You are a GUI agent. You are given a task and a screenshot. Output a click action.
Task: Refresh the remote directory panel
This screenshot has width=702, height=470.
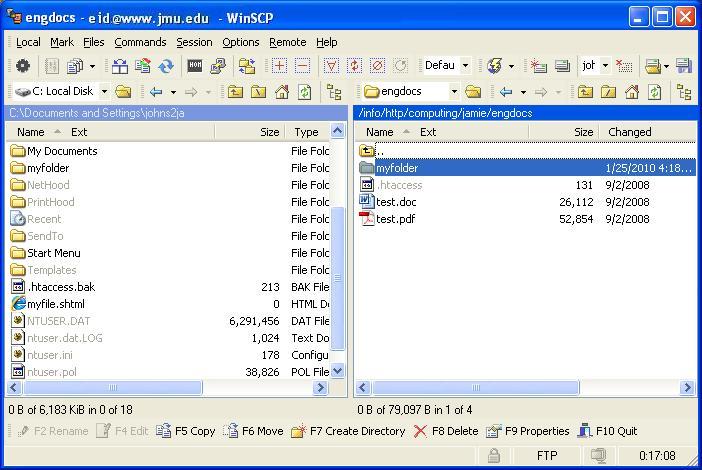coord(655,92)
